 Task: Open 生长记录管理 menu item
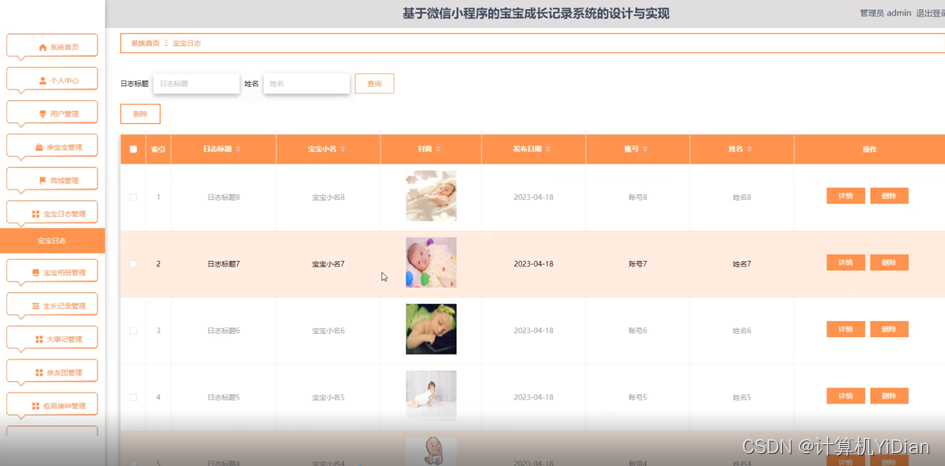(52, 305)
